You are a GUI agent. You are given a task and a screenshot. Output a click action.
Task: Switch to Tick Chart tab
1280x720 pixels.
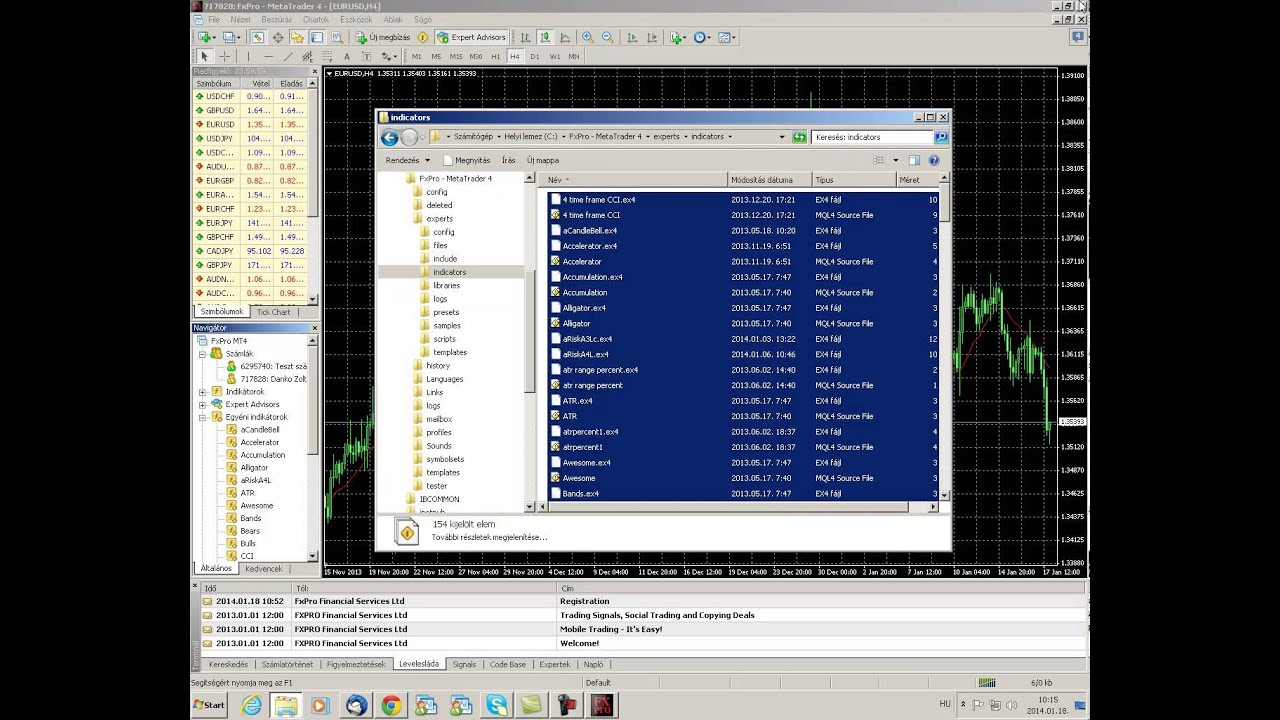(273, 312)
